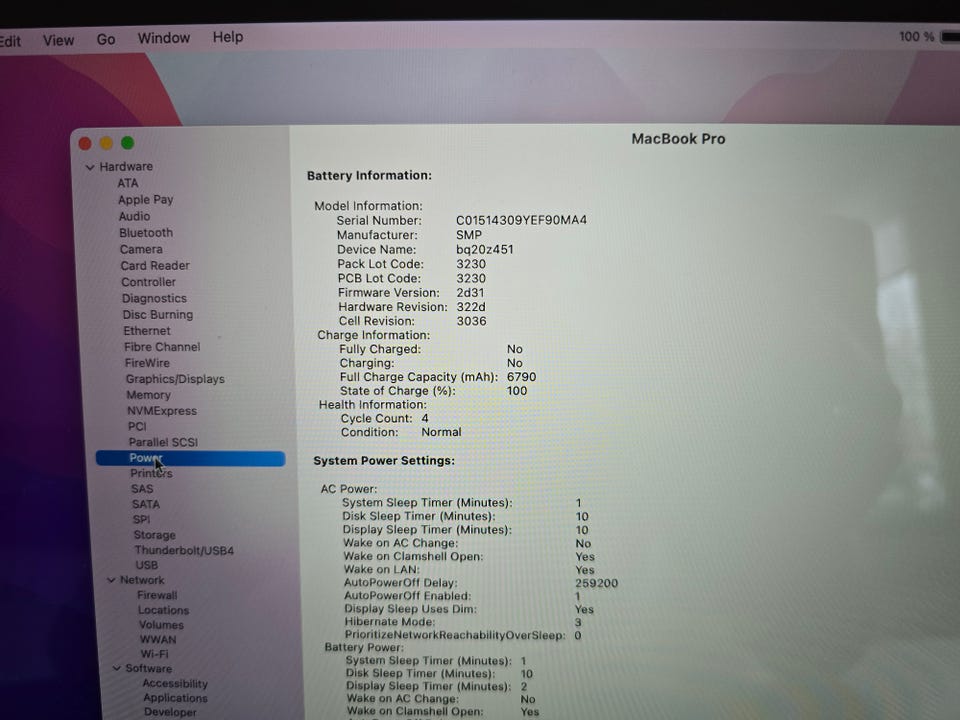Click AutoPowerOff Delay value 259200

pos(596,583)
